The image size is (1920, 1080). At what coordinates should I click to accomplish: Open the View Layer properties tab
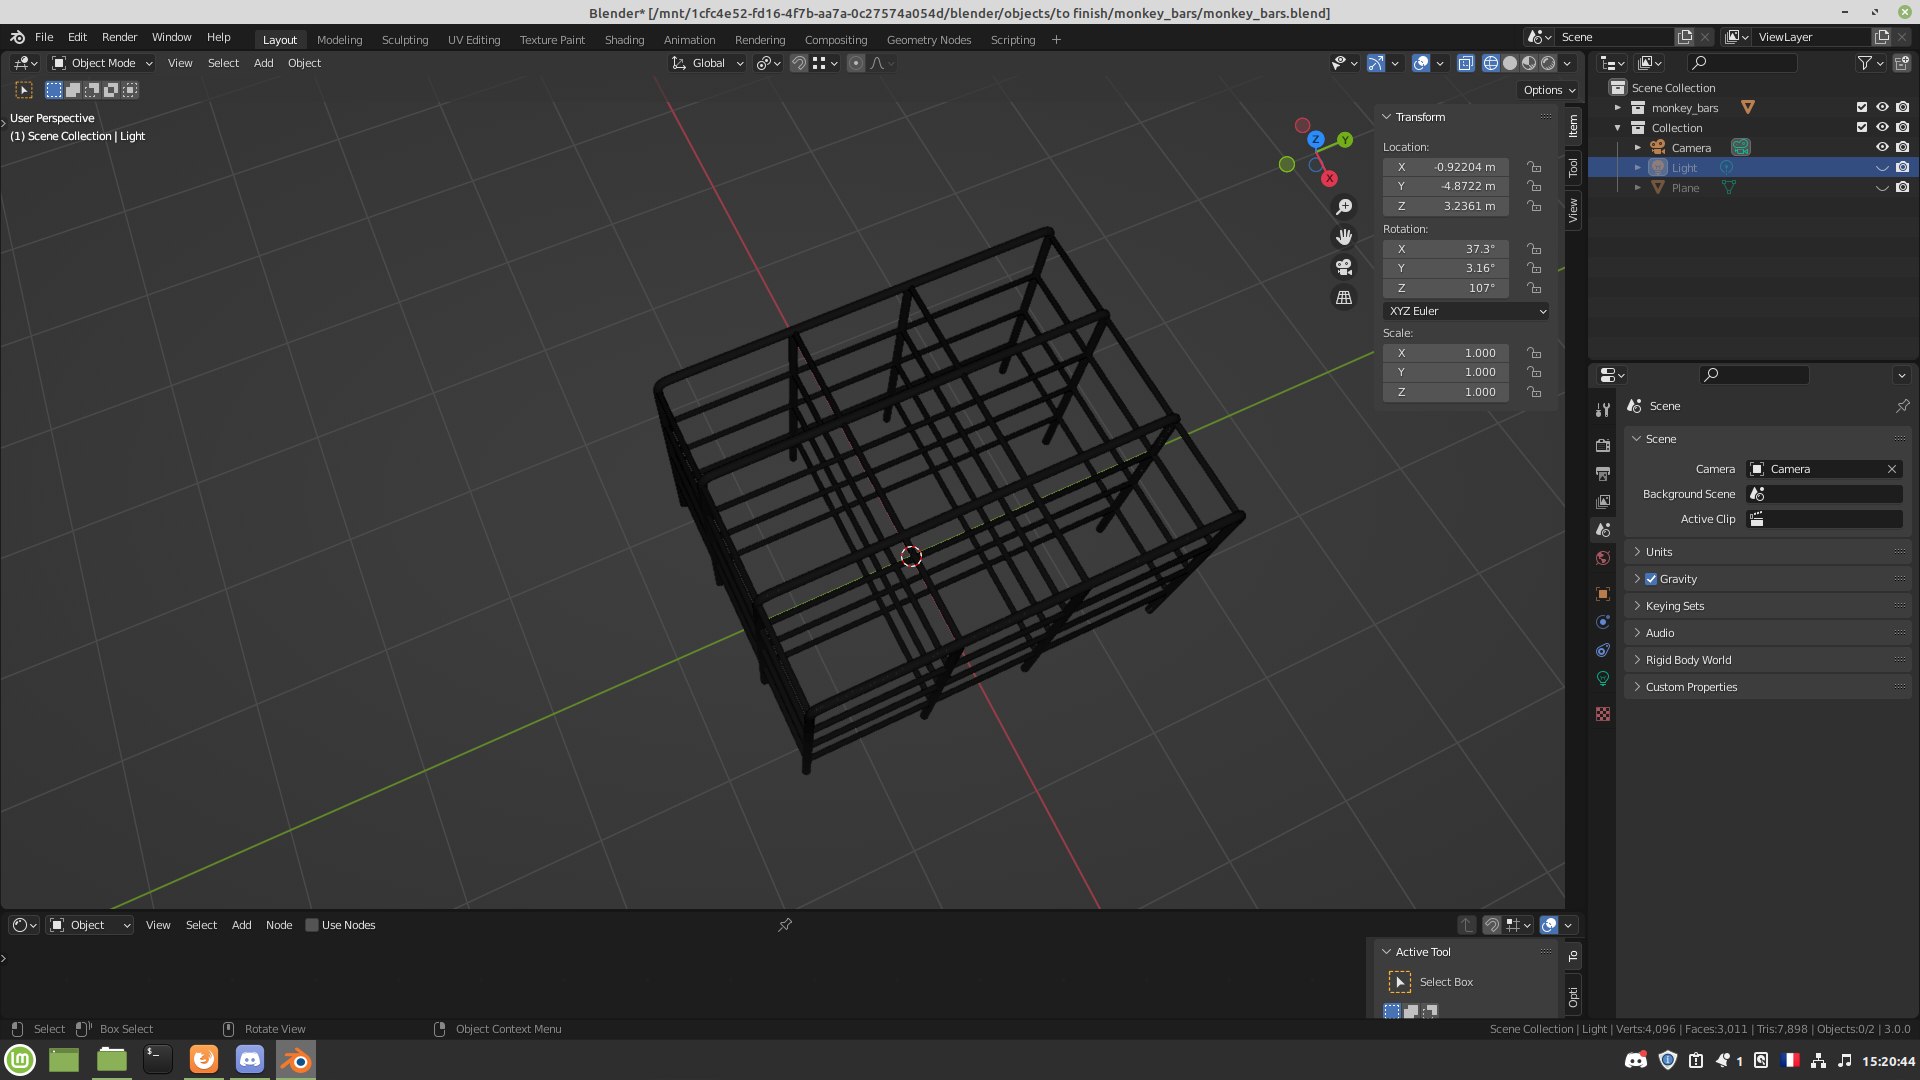click(1603, 501)
